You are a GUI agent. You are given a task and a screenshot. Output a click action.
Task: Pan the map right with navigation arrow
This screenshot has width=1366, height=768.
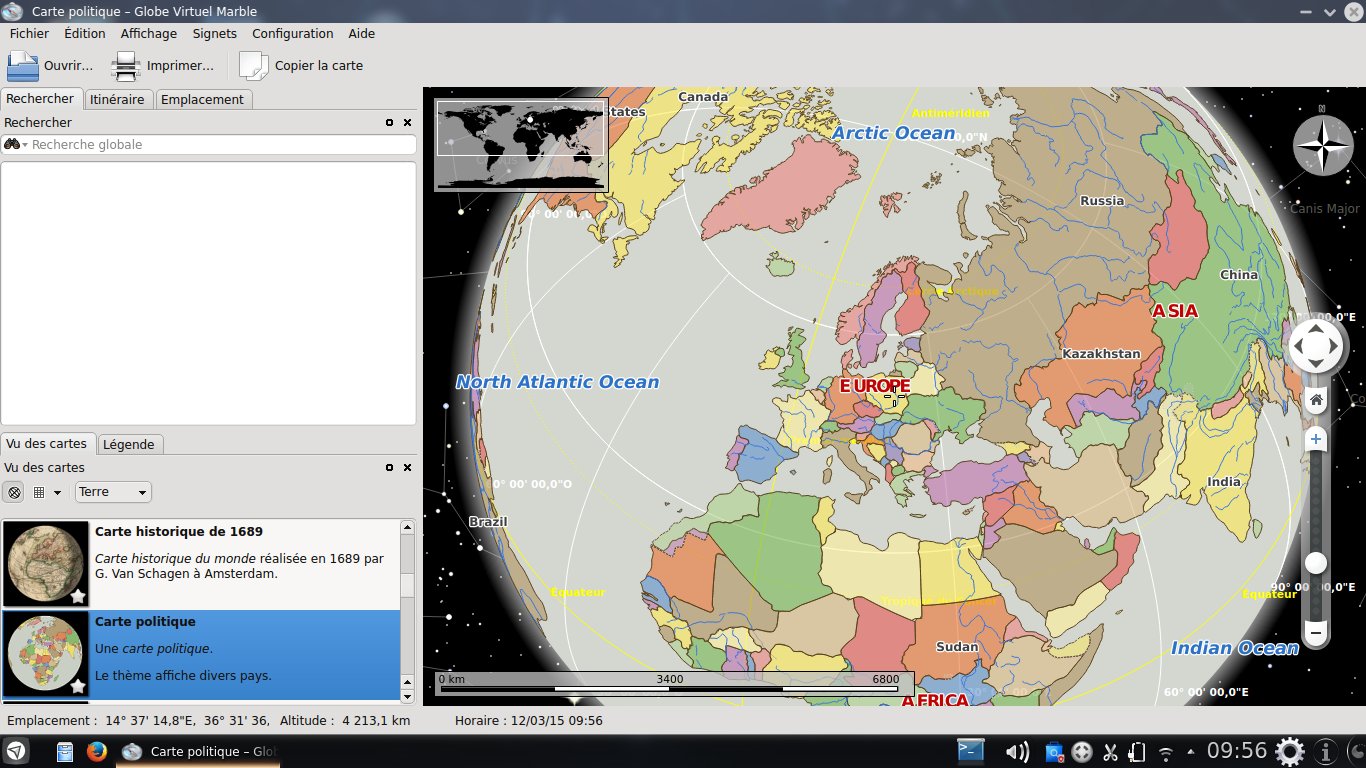[x=1334, y=347]
